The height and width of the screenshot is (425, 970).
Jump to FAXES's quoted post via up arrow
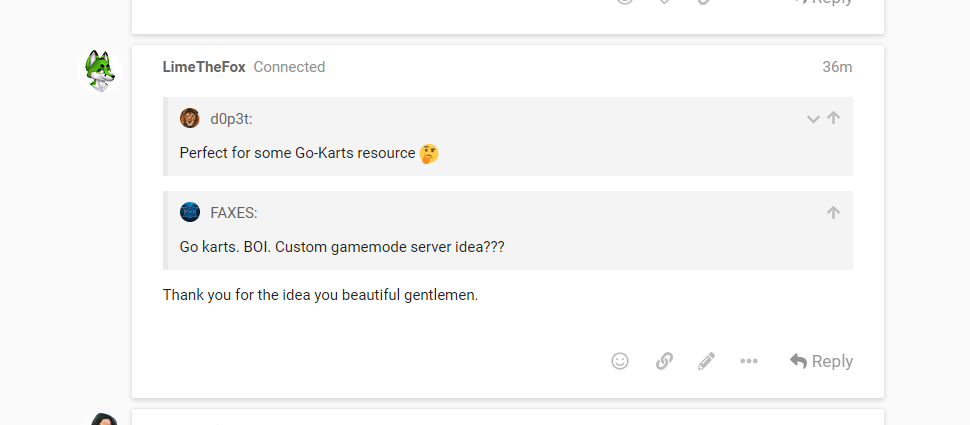tap(833, 213)
